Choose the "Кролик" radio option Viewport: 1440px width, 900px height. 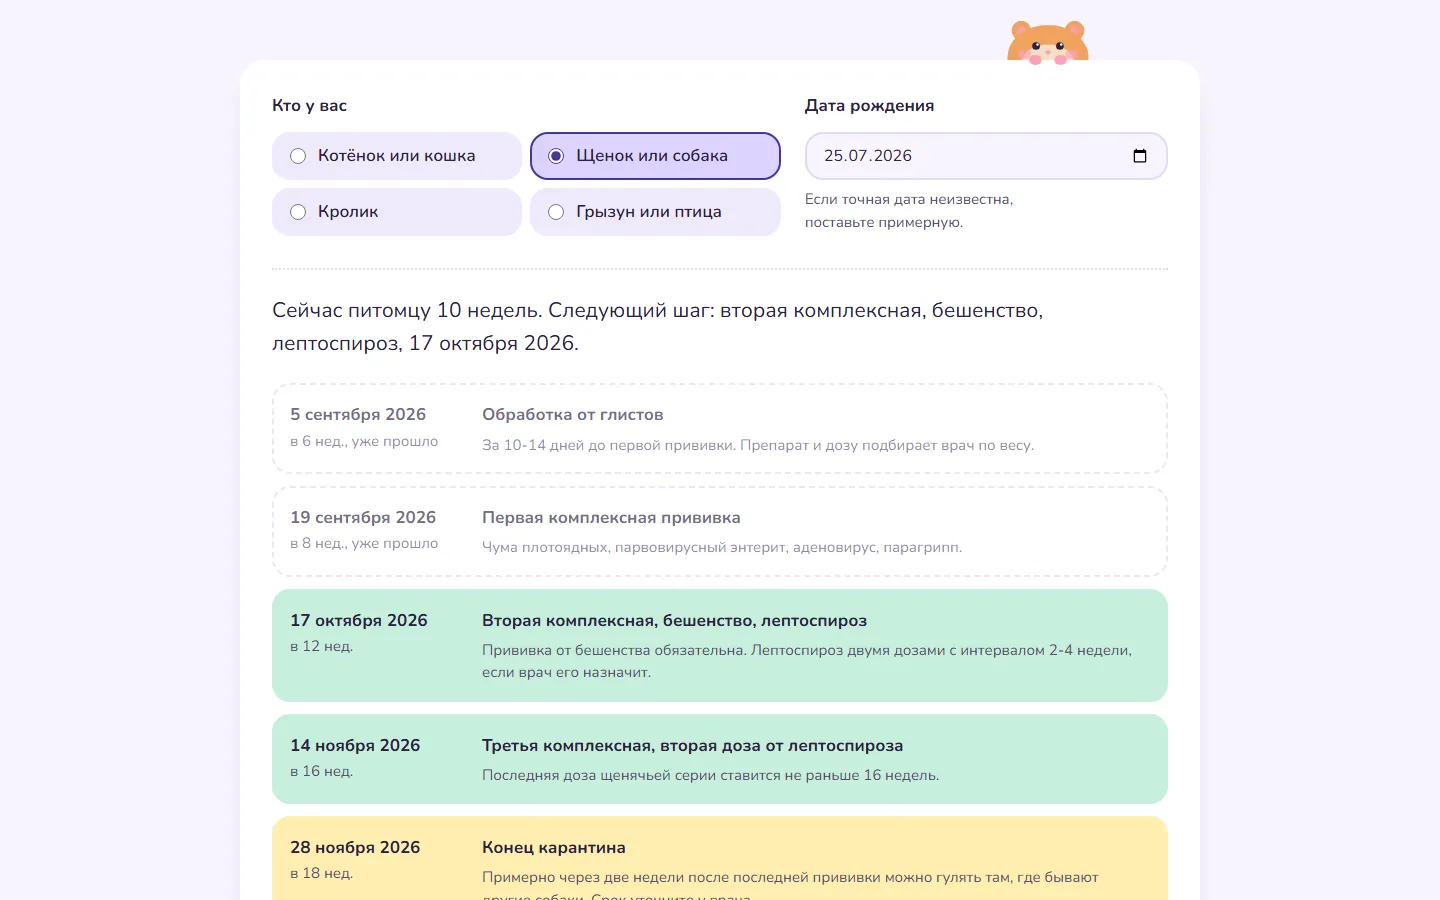tap(397, 212)
